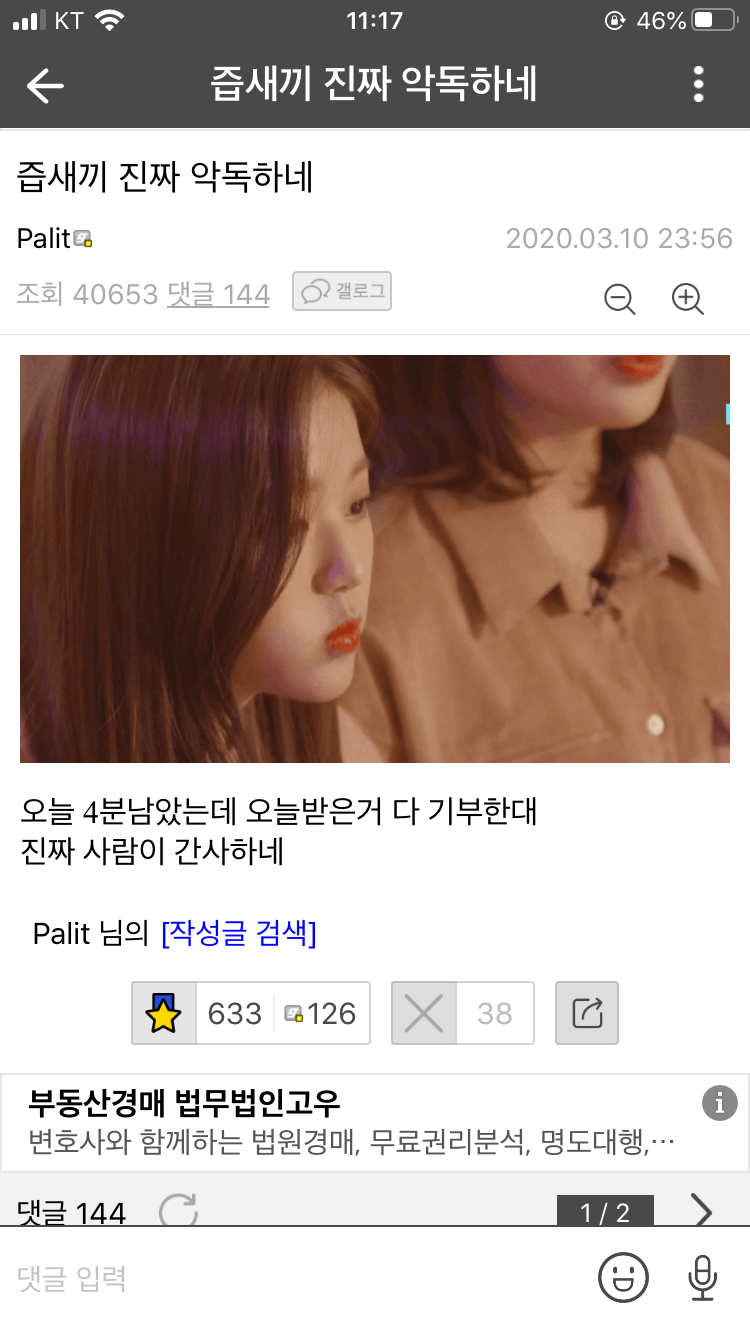The image size is (750, 1334).
Task: Tap the post image thumbnail
Action: pyautogui.click(x=375, y=559)
